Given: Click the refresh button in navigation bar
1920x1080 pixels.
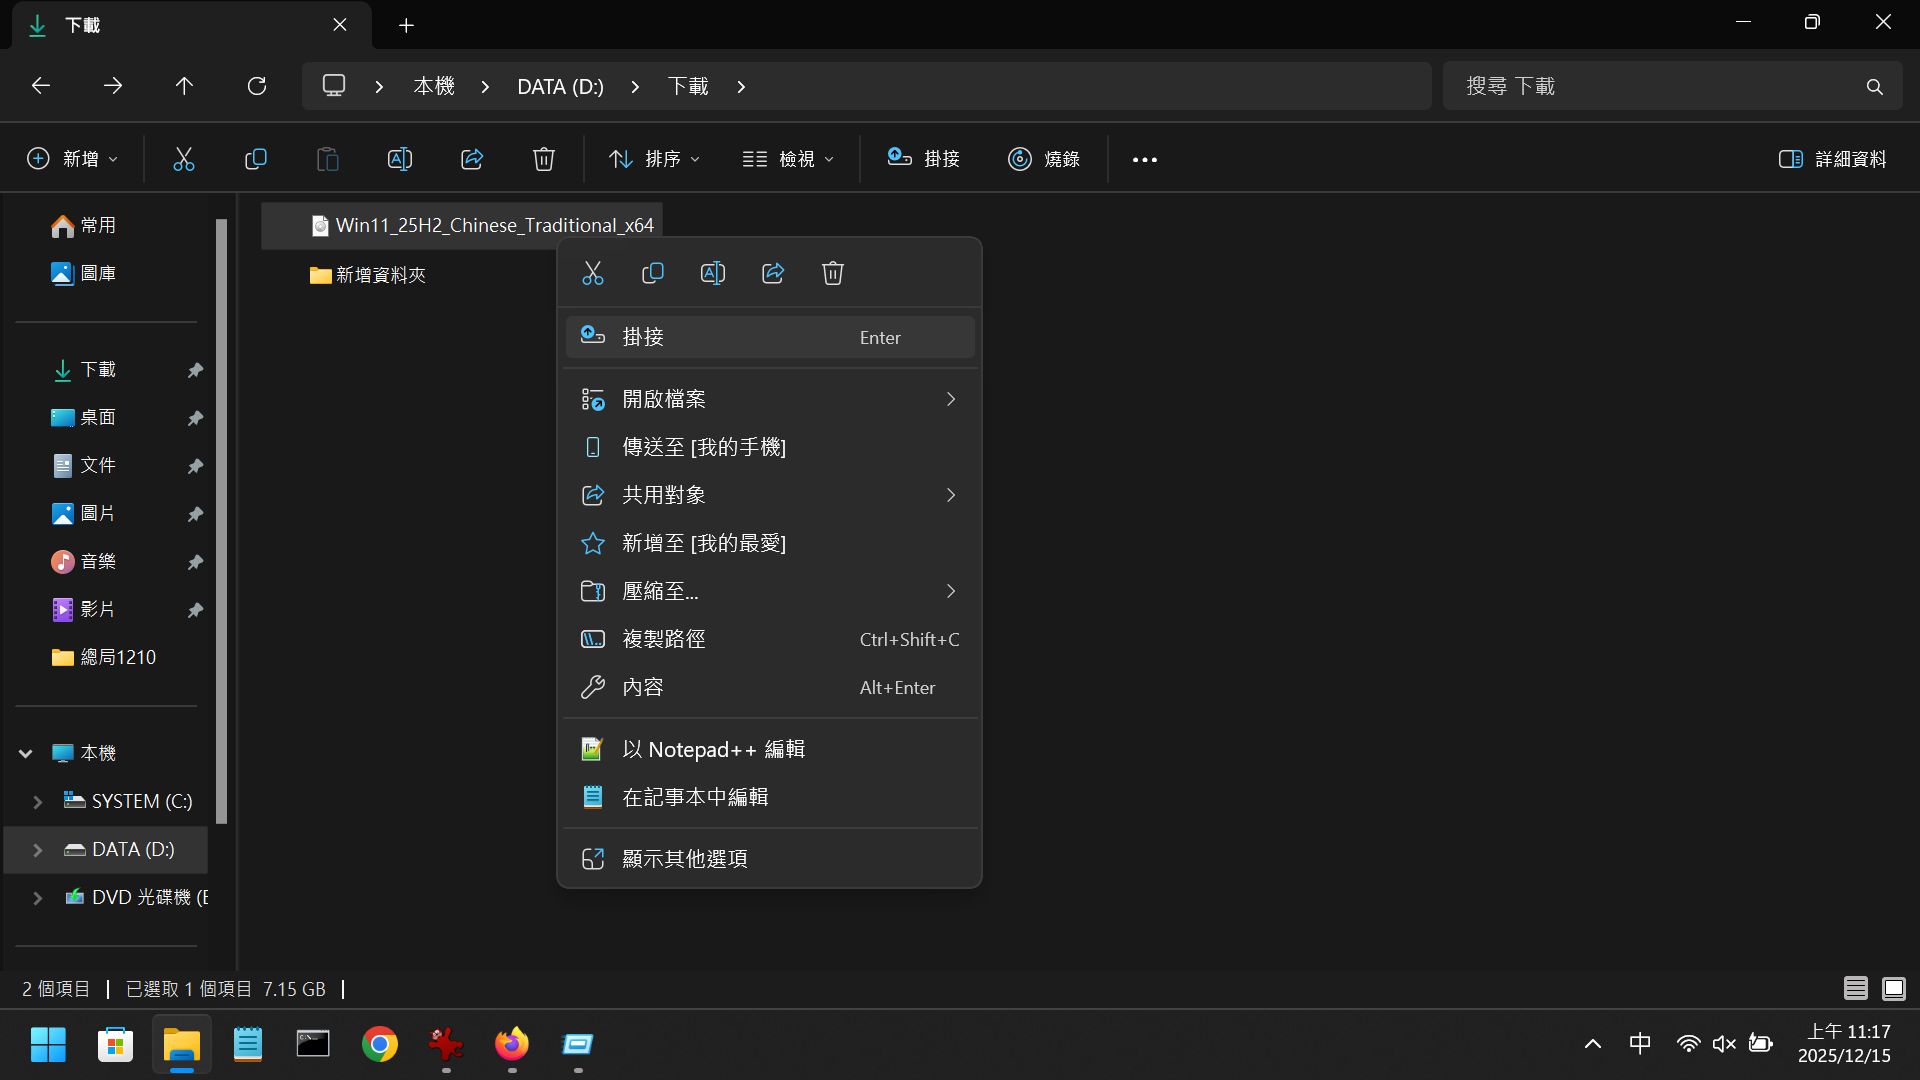Looking at the screenshot, I should click(257, 86).
